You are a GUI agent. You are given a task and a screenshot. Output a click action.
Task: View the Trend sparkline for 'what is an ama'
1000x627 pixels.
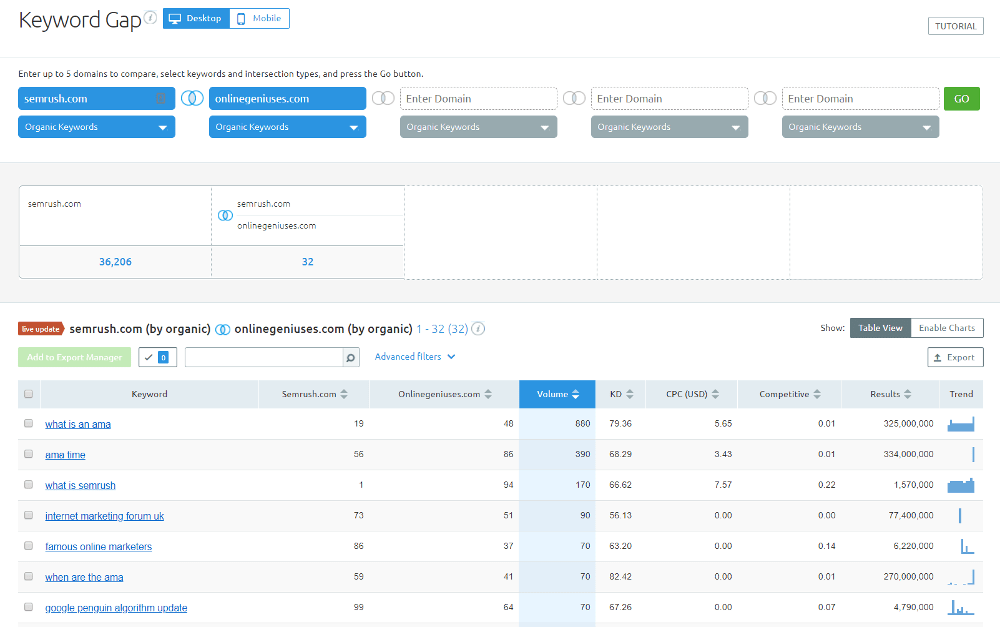961,423
